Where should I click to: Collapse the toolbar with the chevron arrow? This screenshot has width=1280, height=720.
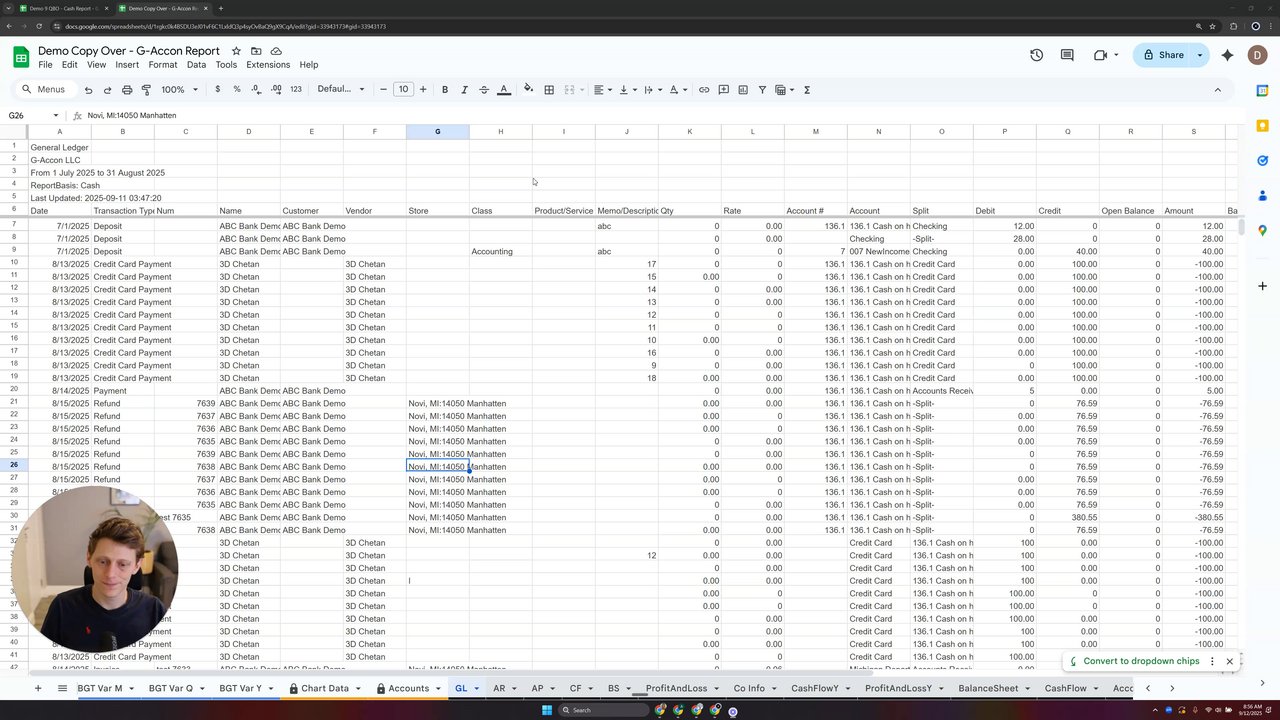[1217, 90]
